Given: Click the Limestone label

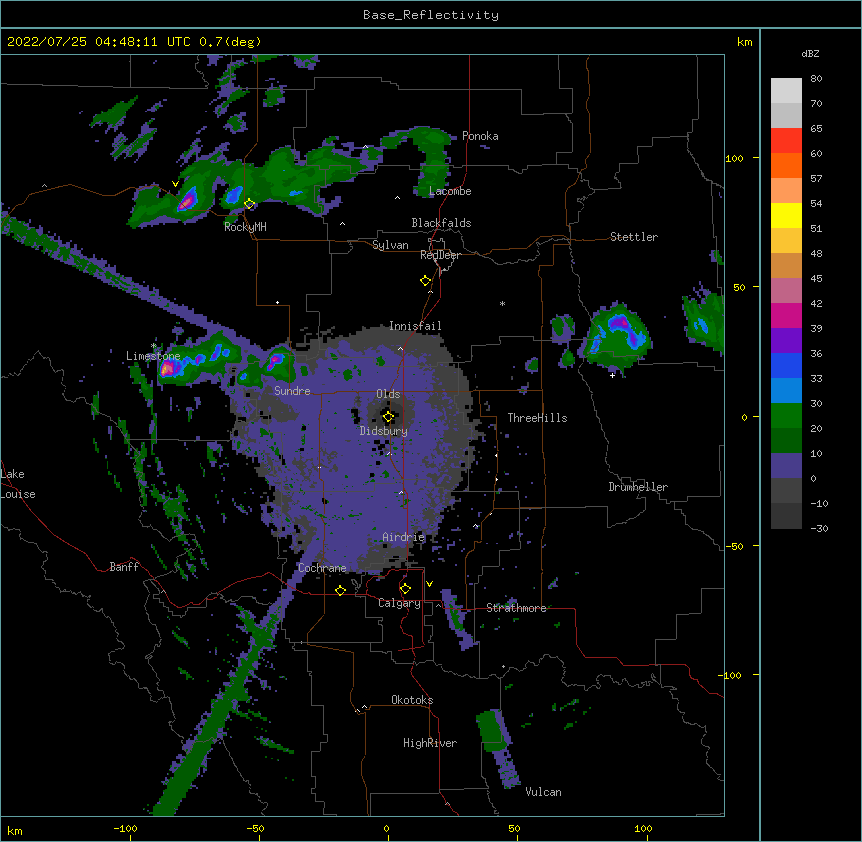Looking at the screenshot, I should click(153, 356).
